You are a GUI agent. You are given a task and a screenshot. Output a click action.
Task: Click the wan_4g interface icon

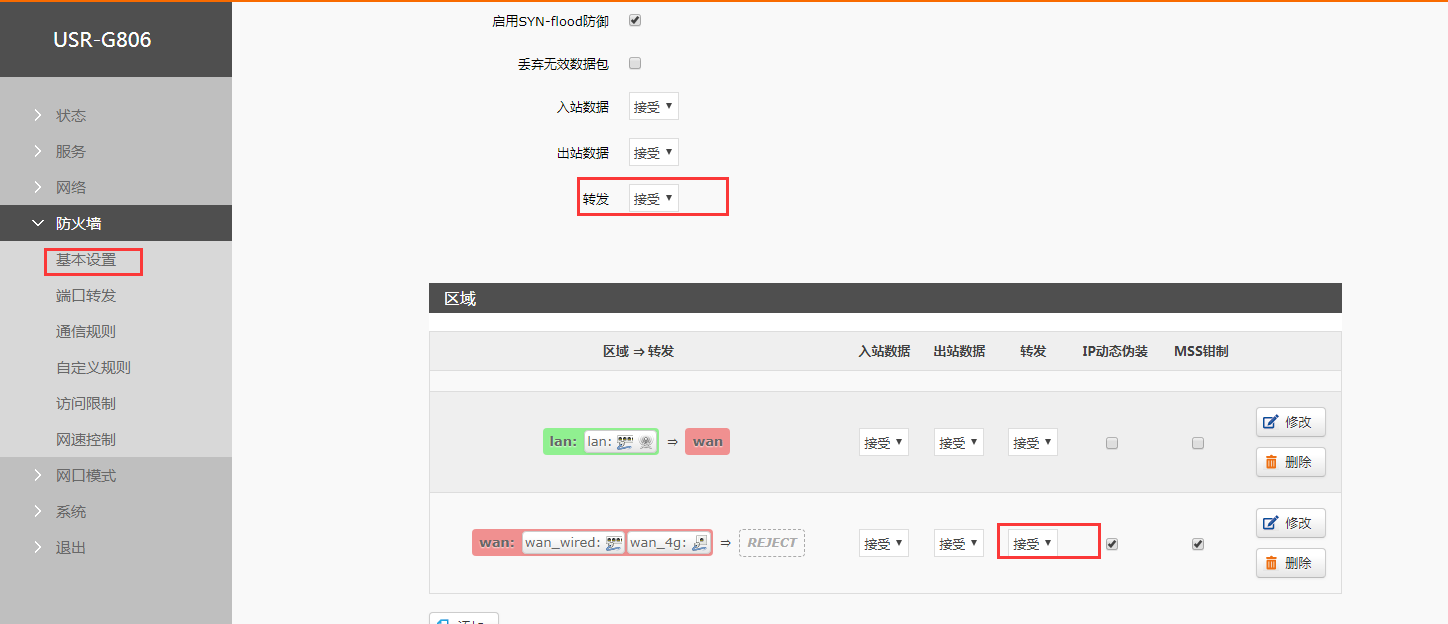[700, 543]
